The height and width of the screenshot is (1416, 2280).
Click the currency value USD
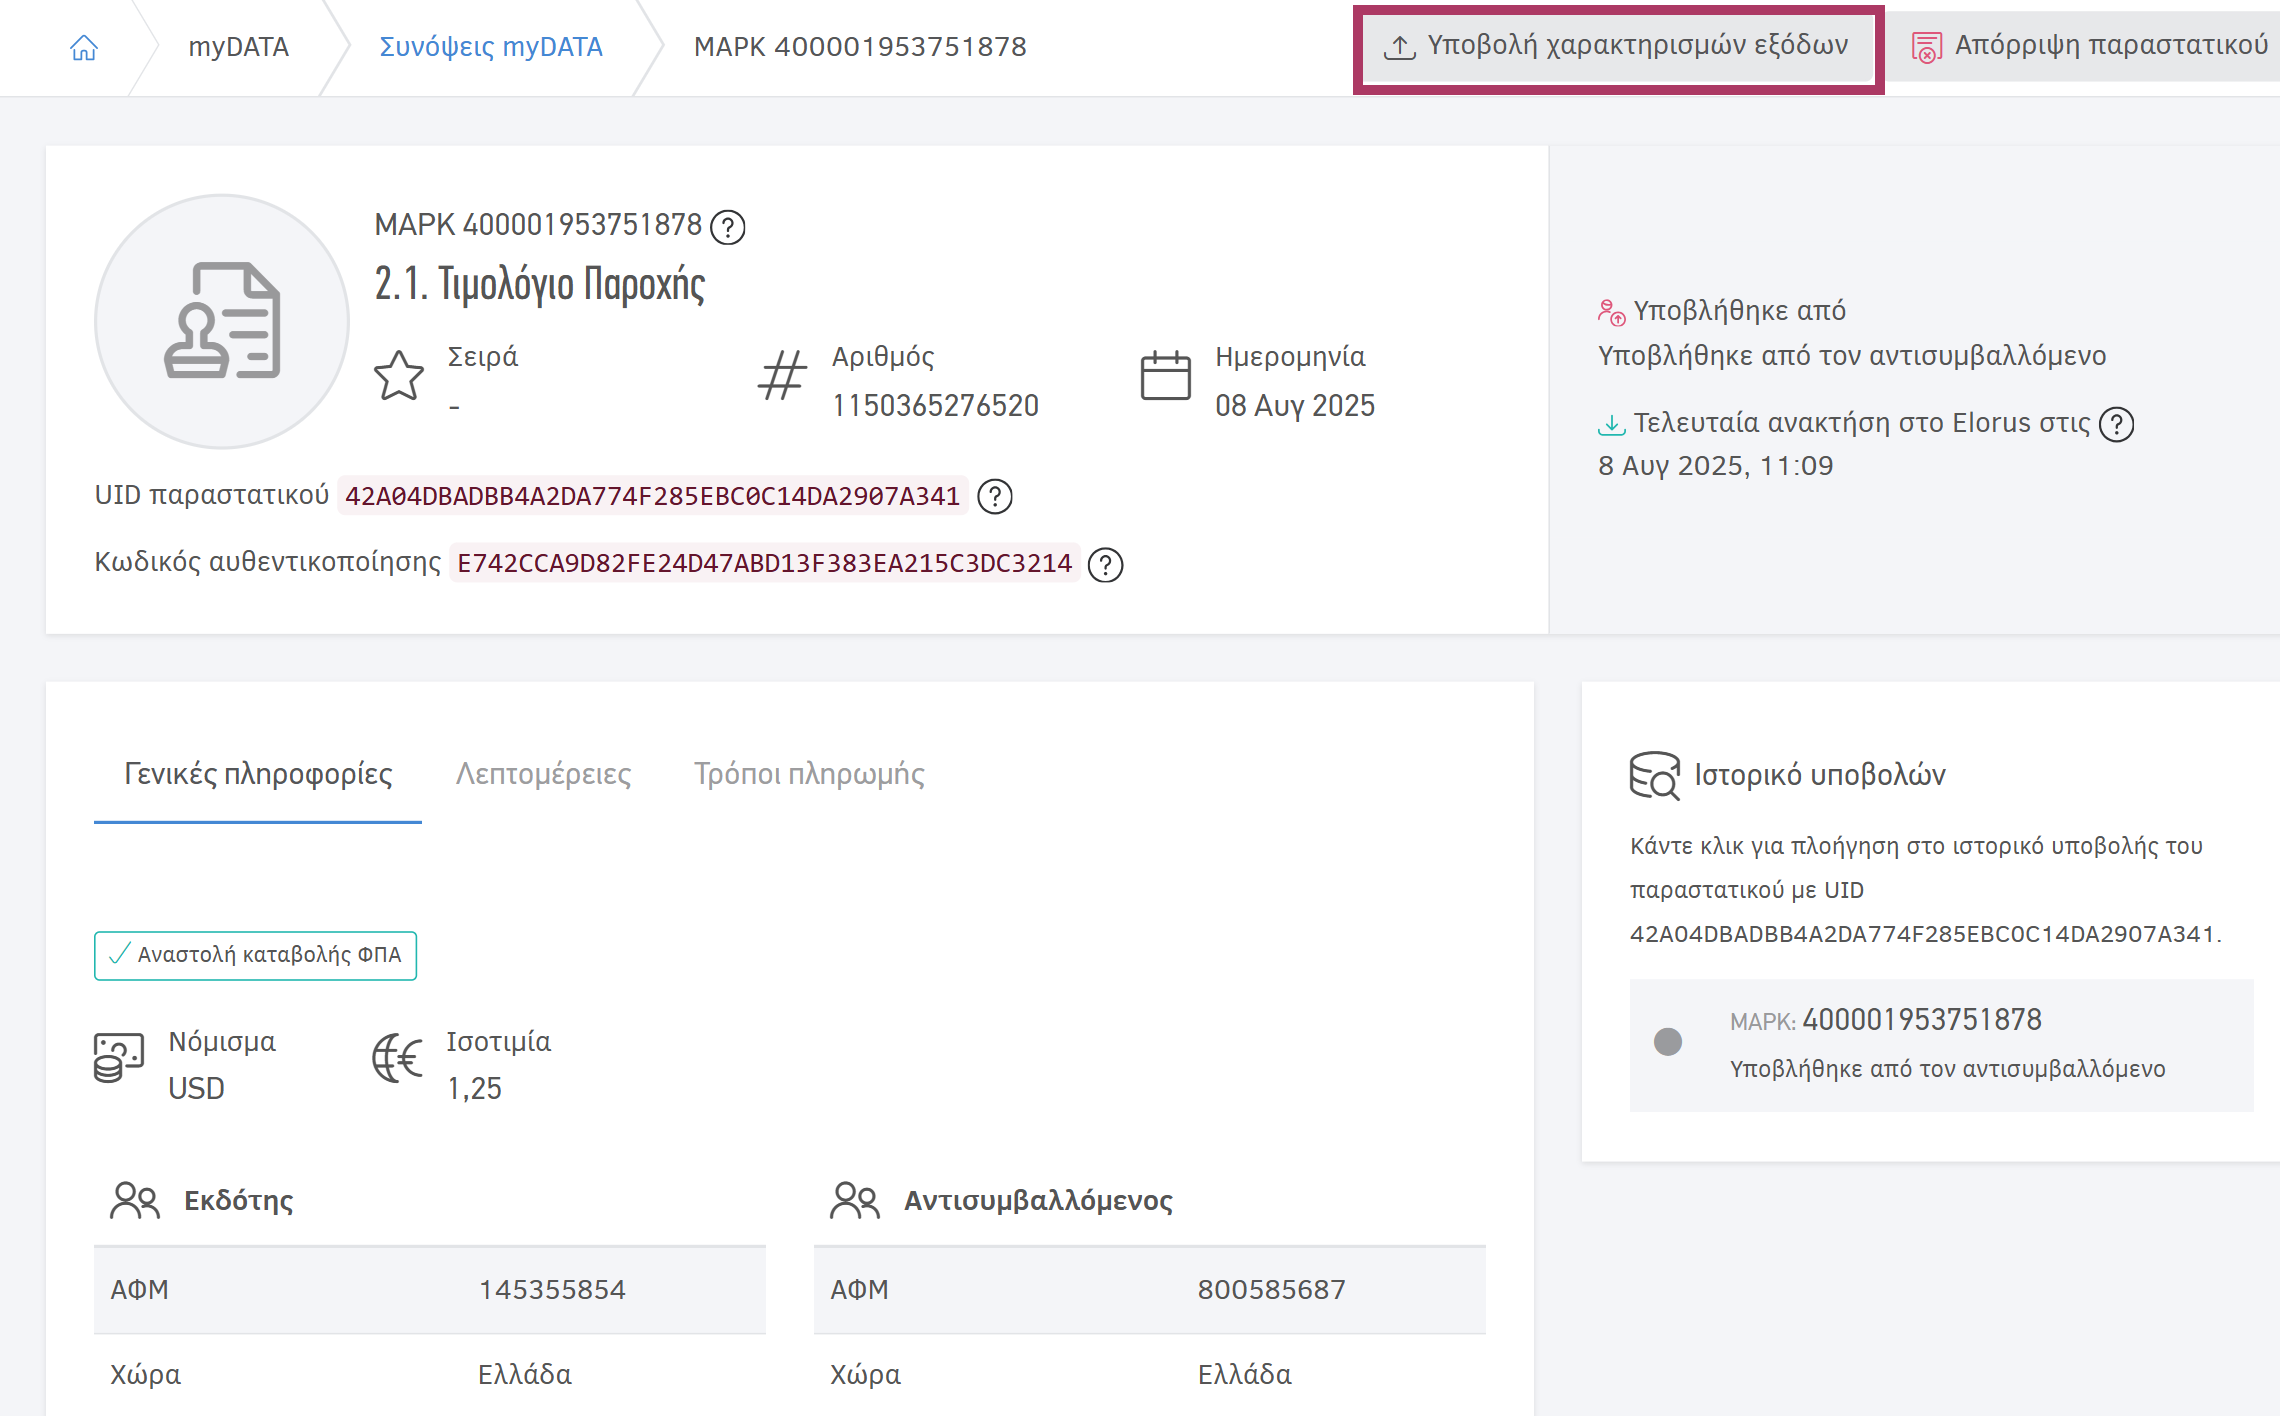pos(196,1088)
